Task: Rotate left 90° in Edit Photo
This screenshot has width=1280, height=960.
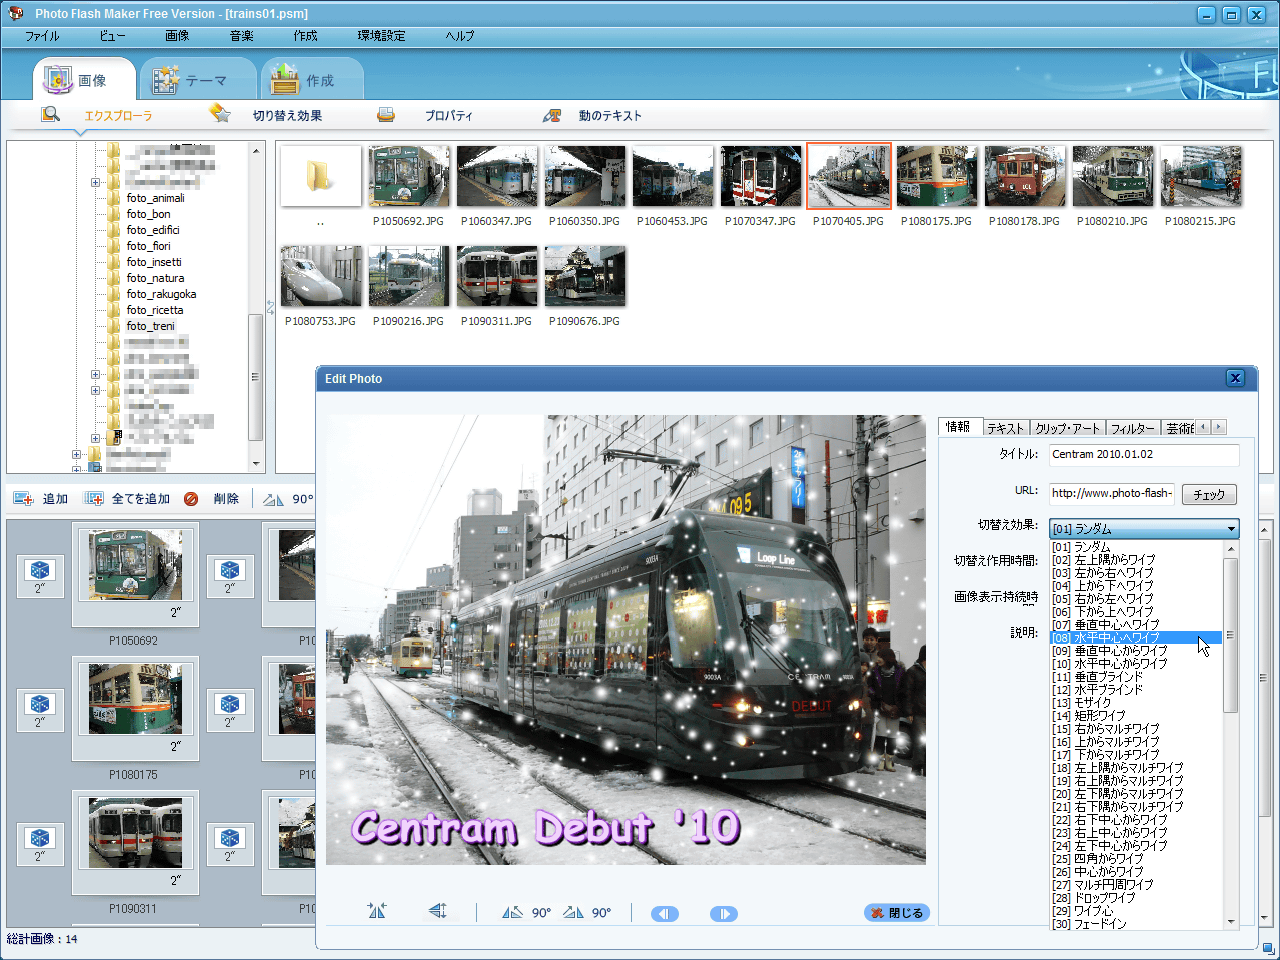Action: pos(512,912)
